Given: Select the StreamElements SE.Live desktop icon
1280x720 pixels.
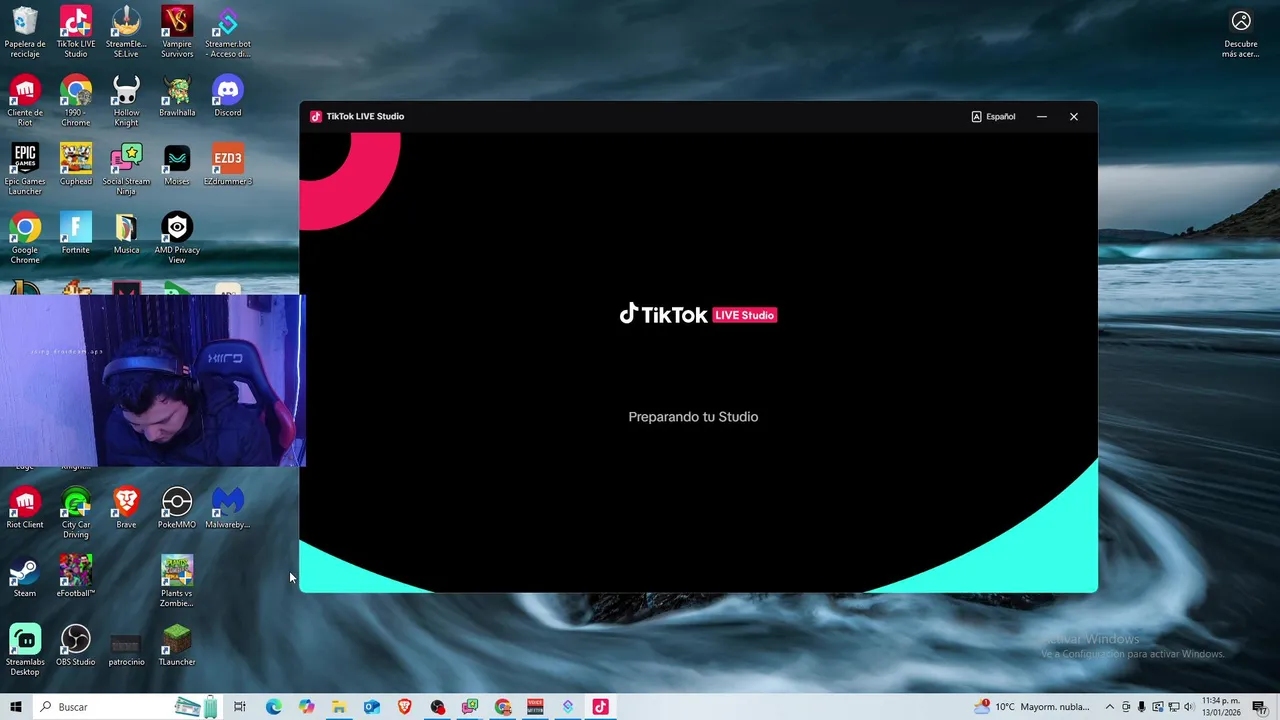Looking at the screenshot, I should pyautogui.click(x=126, y=32).
